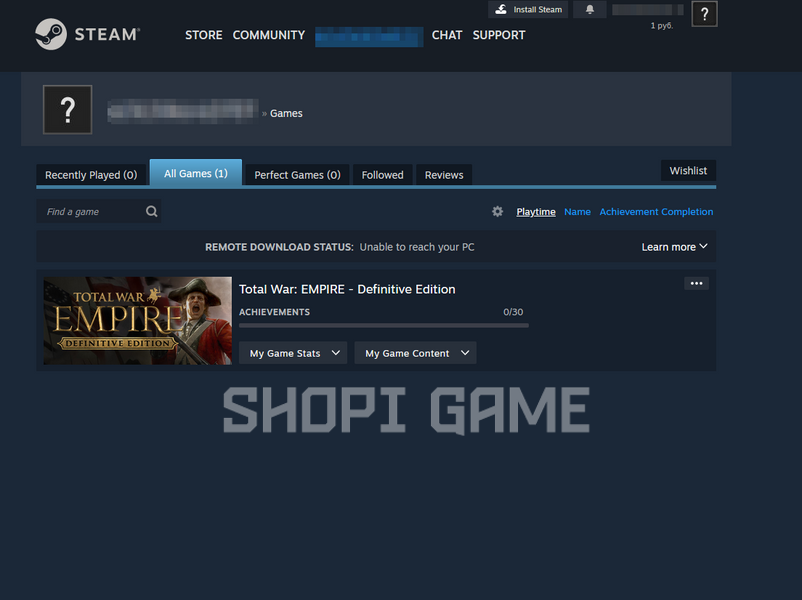The height and width of the screenshot is (600, 802).
Task: Open the three-dots game options menu
Action: pos(696,283)
